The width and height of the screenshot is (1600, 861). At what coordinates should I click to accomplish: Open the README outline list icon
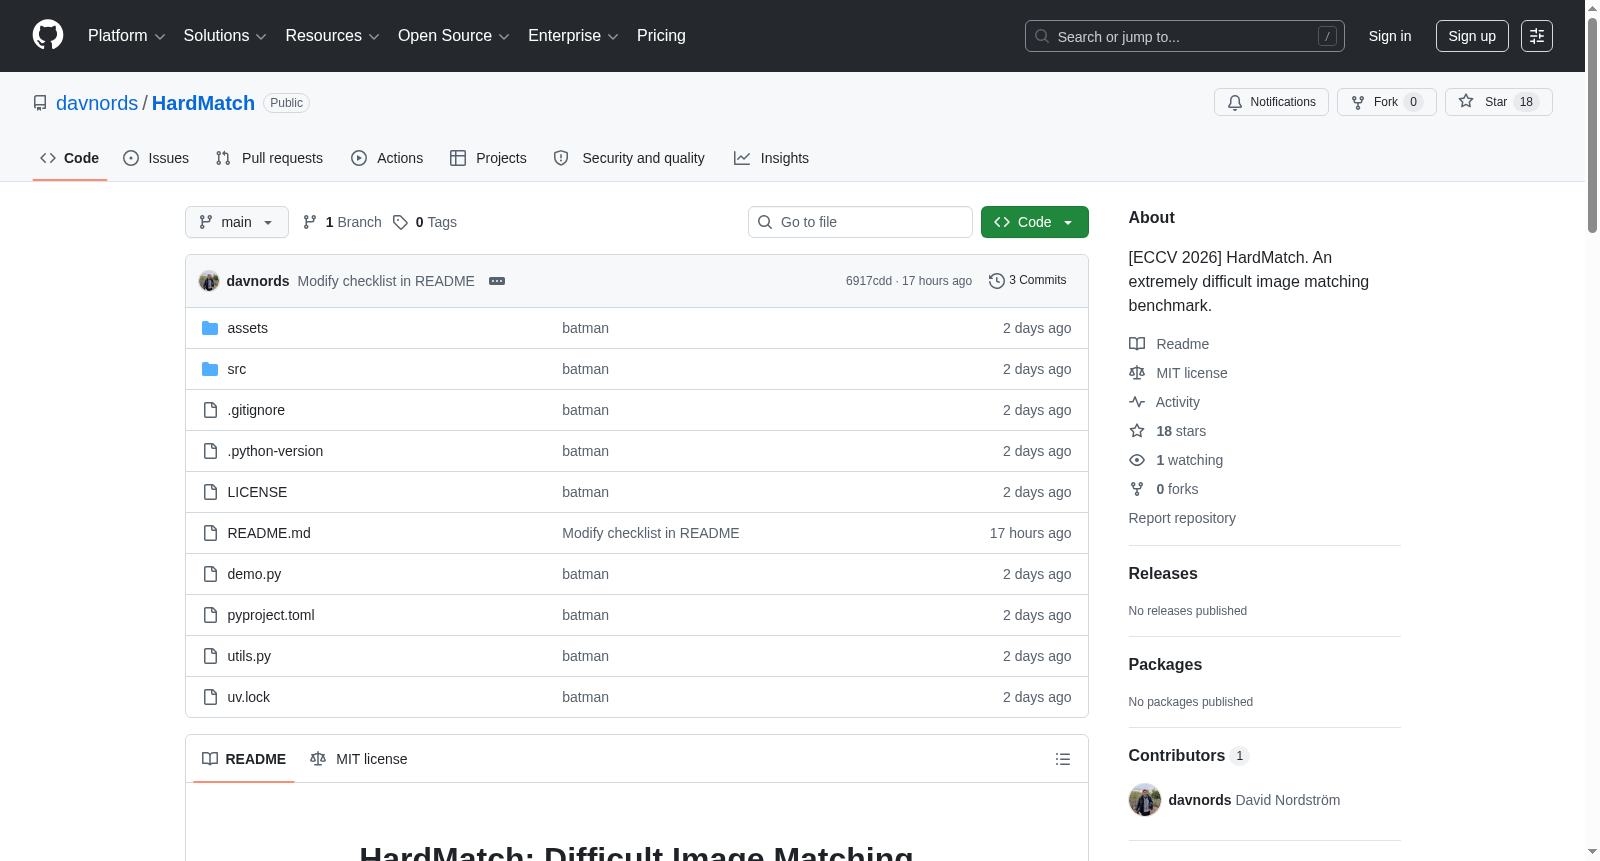[1063, 759]
